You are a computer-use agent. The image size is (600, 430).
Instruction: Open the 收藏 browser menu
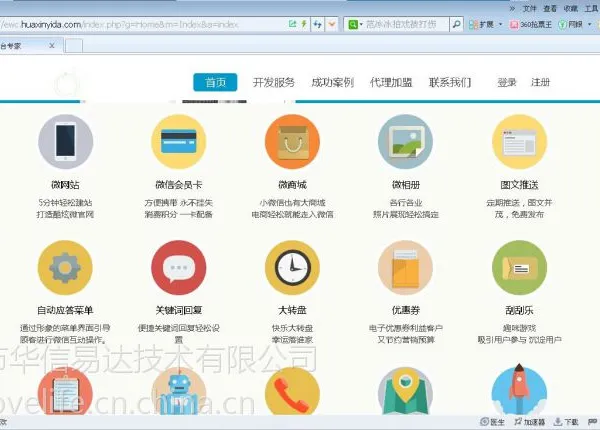click(571, 8)
